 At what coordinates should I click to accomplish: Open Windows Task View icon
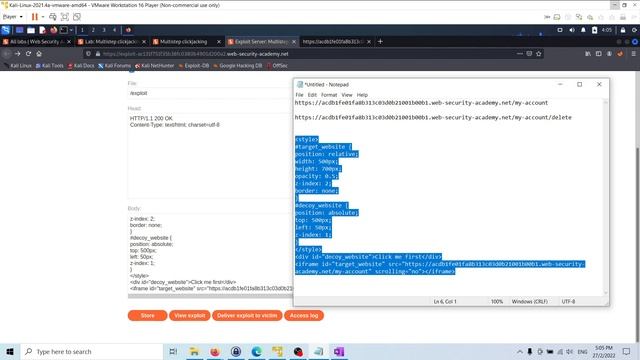[173, 351]
